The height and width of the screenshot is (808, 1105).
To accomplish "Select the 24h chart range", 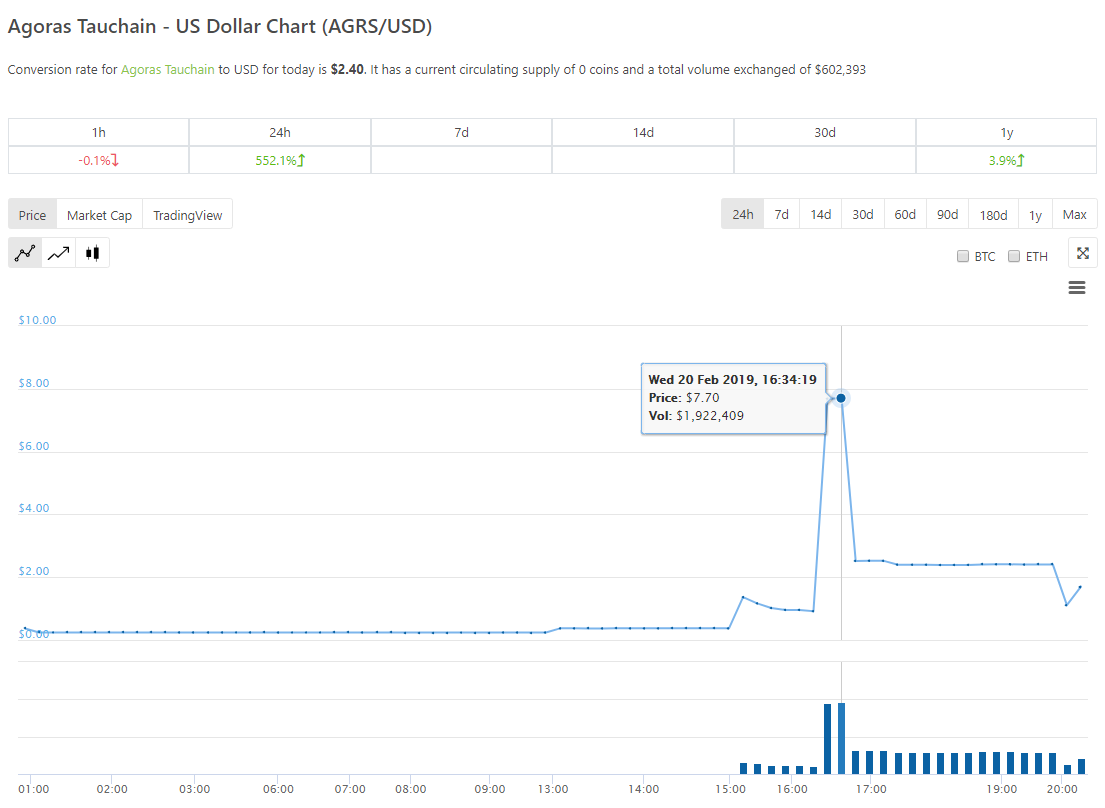I will pos(743,214).
